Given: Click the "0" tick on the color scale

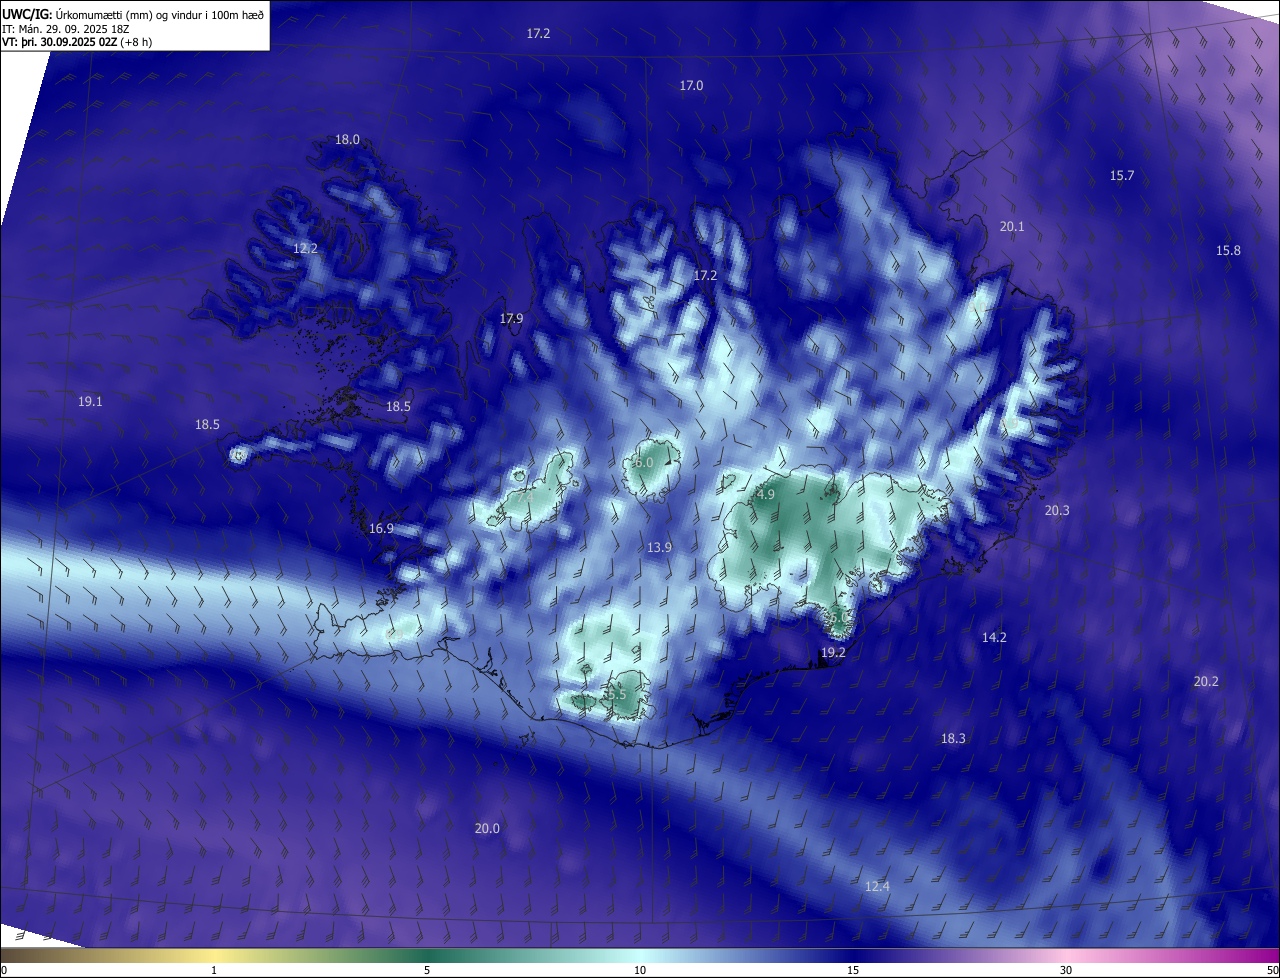Looking at the screenshot, I should [x=4, y=971].
